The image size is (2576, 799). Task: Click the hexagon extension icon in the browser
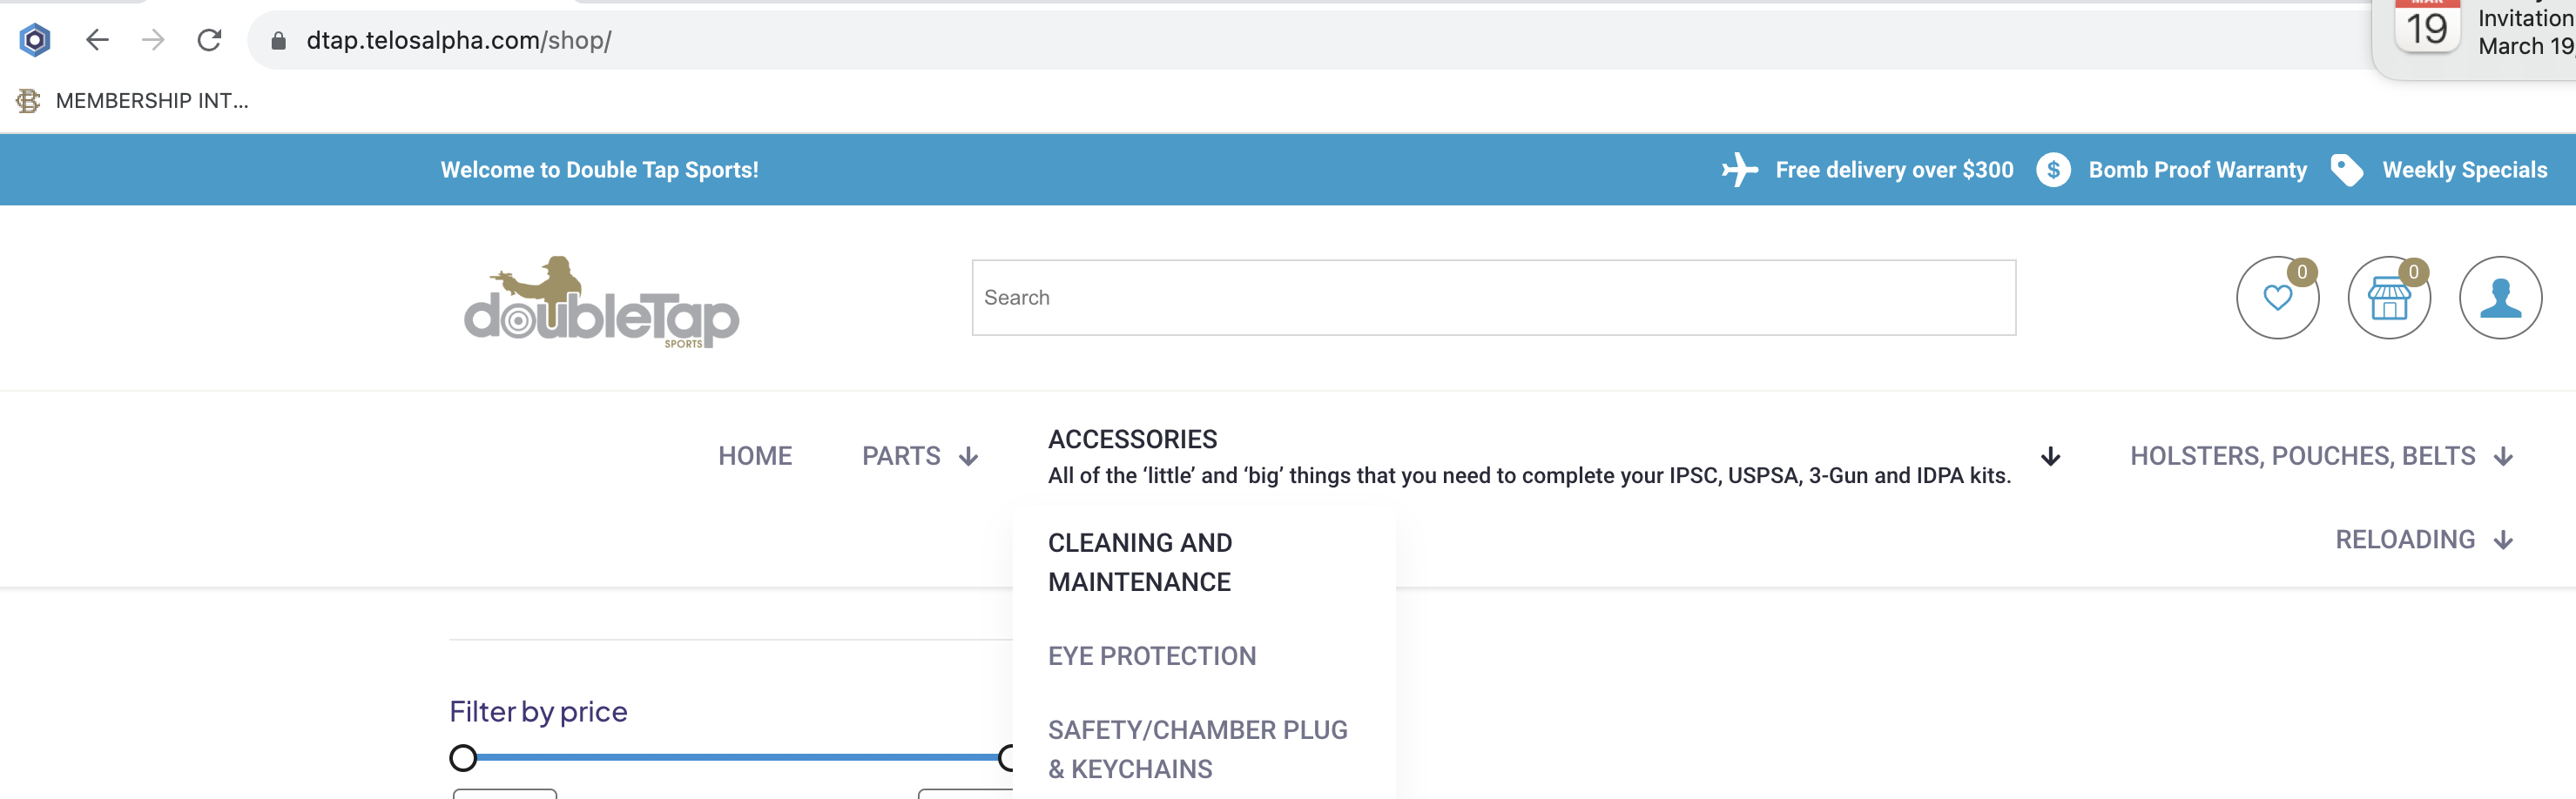[35, 40]
